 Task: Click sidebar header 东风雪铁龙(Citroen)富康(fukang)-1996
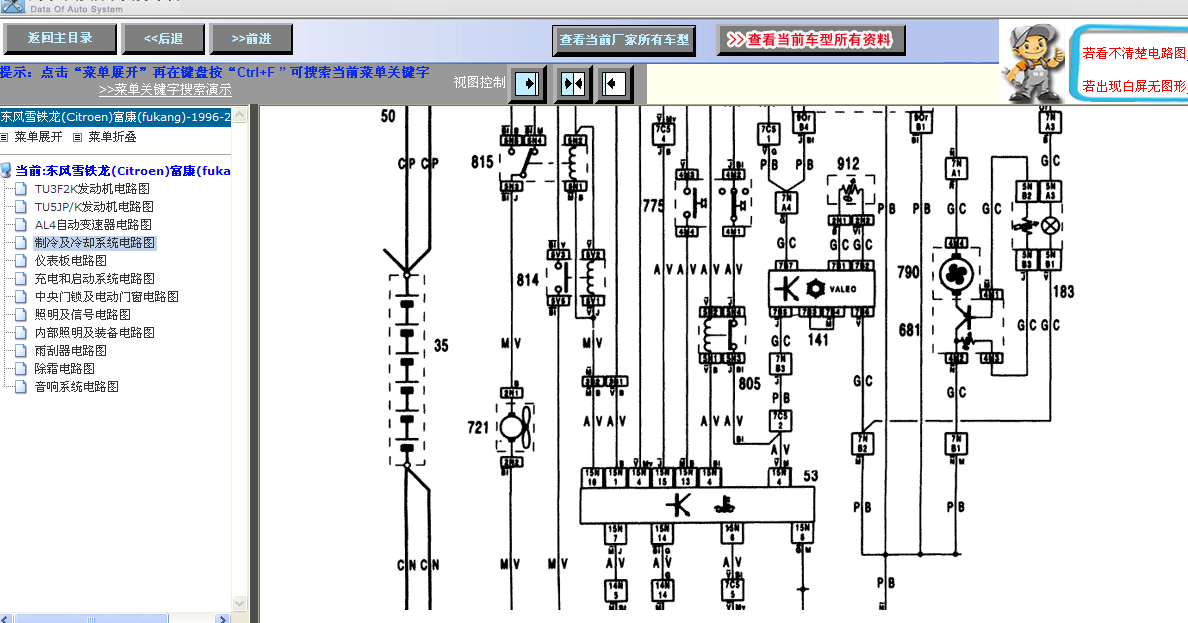click(115, 117)
